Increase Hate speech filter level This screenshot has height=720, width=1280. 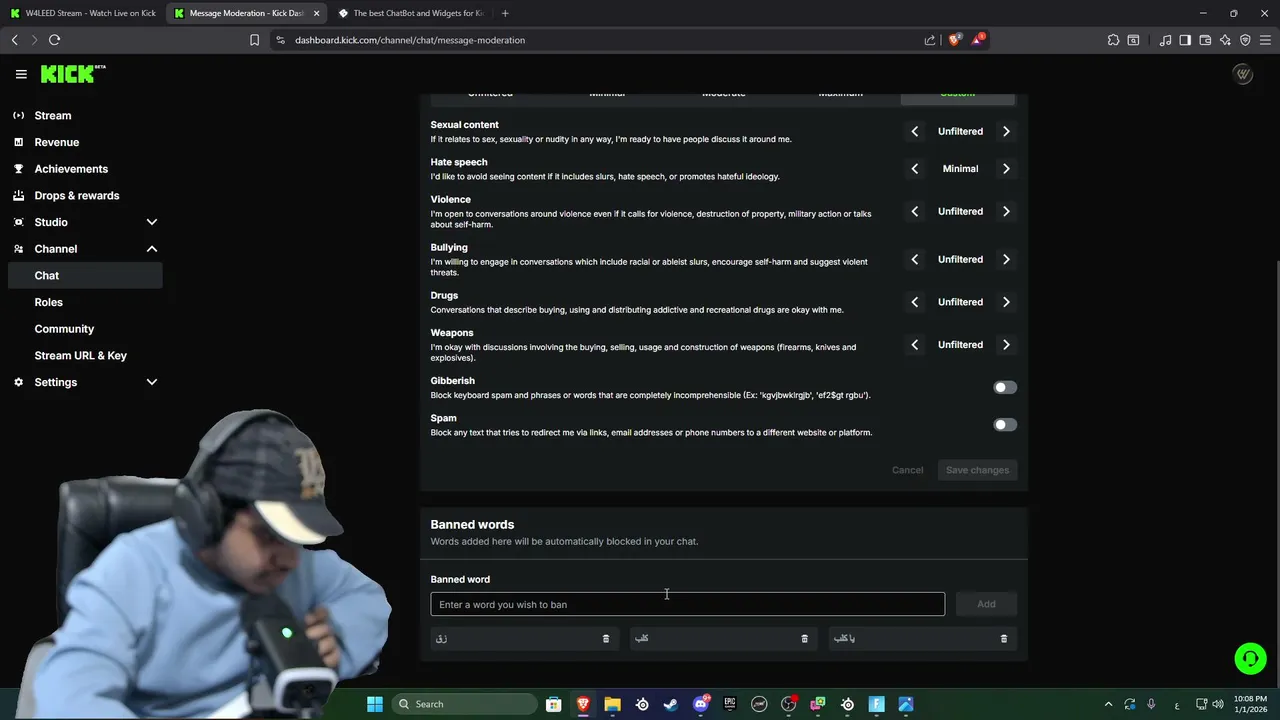(x=1006, y=169)
